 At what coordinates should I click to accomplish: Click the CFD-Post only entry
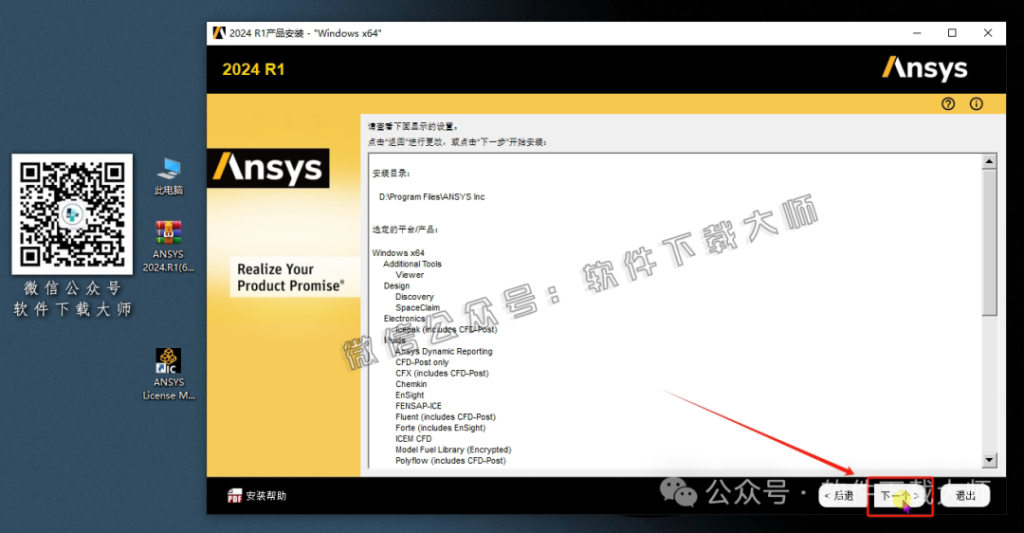[x=422, y=363]
